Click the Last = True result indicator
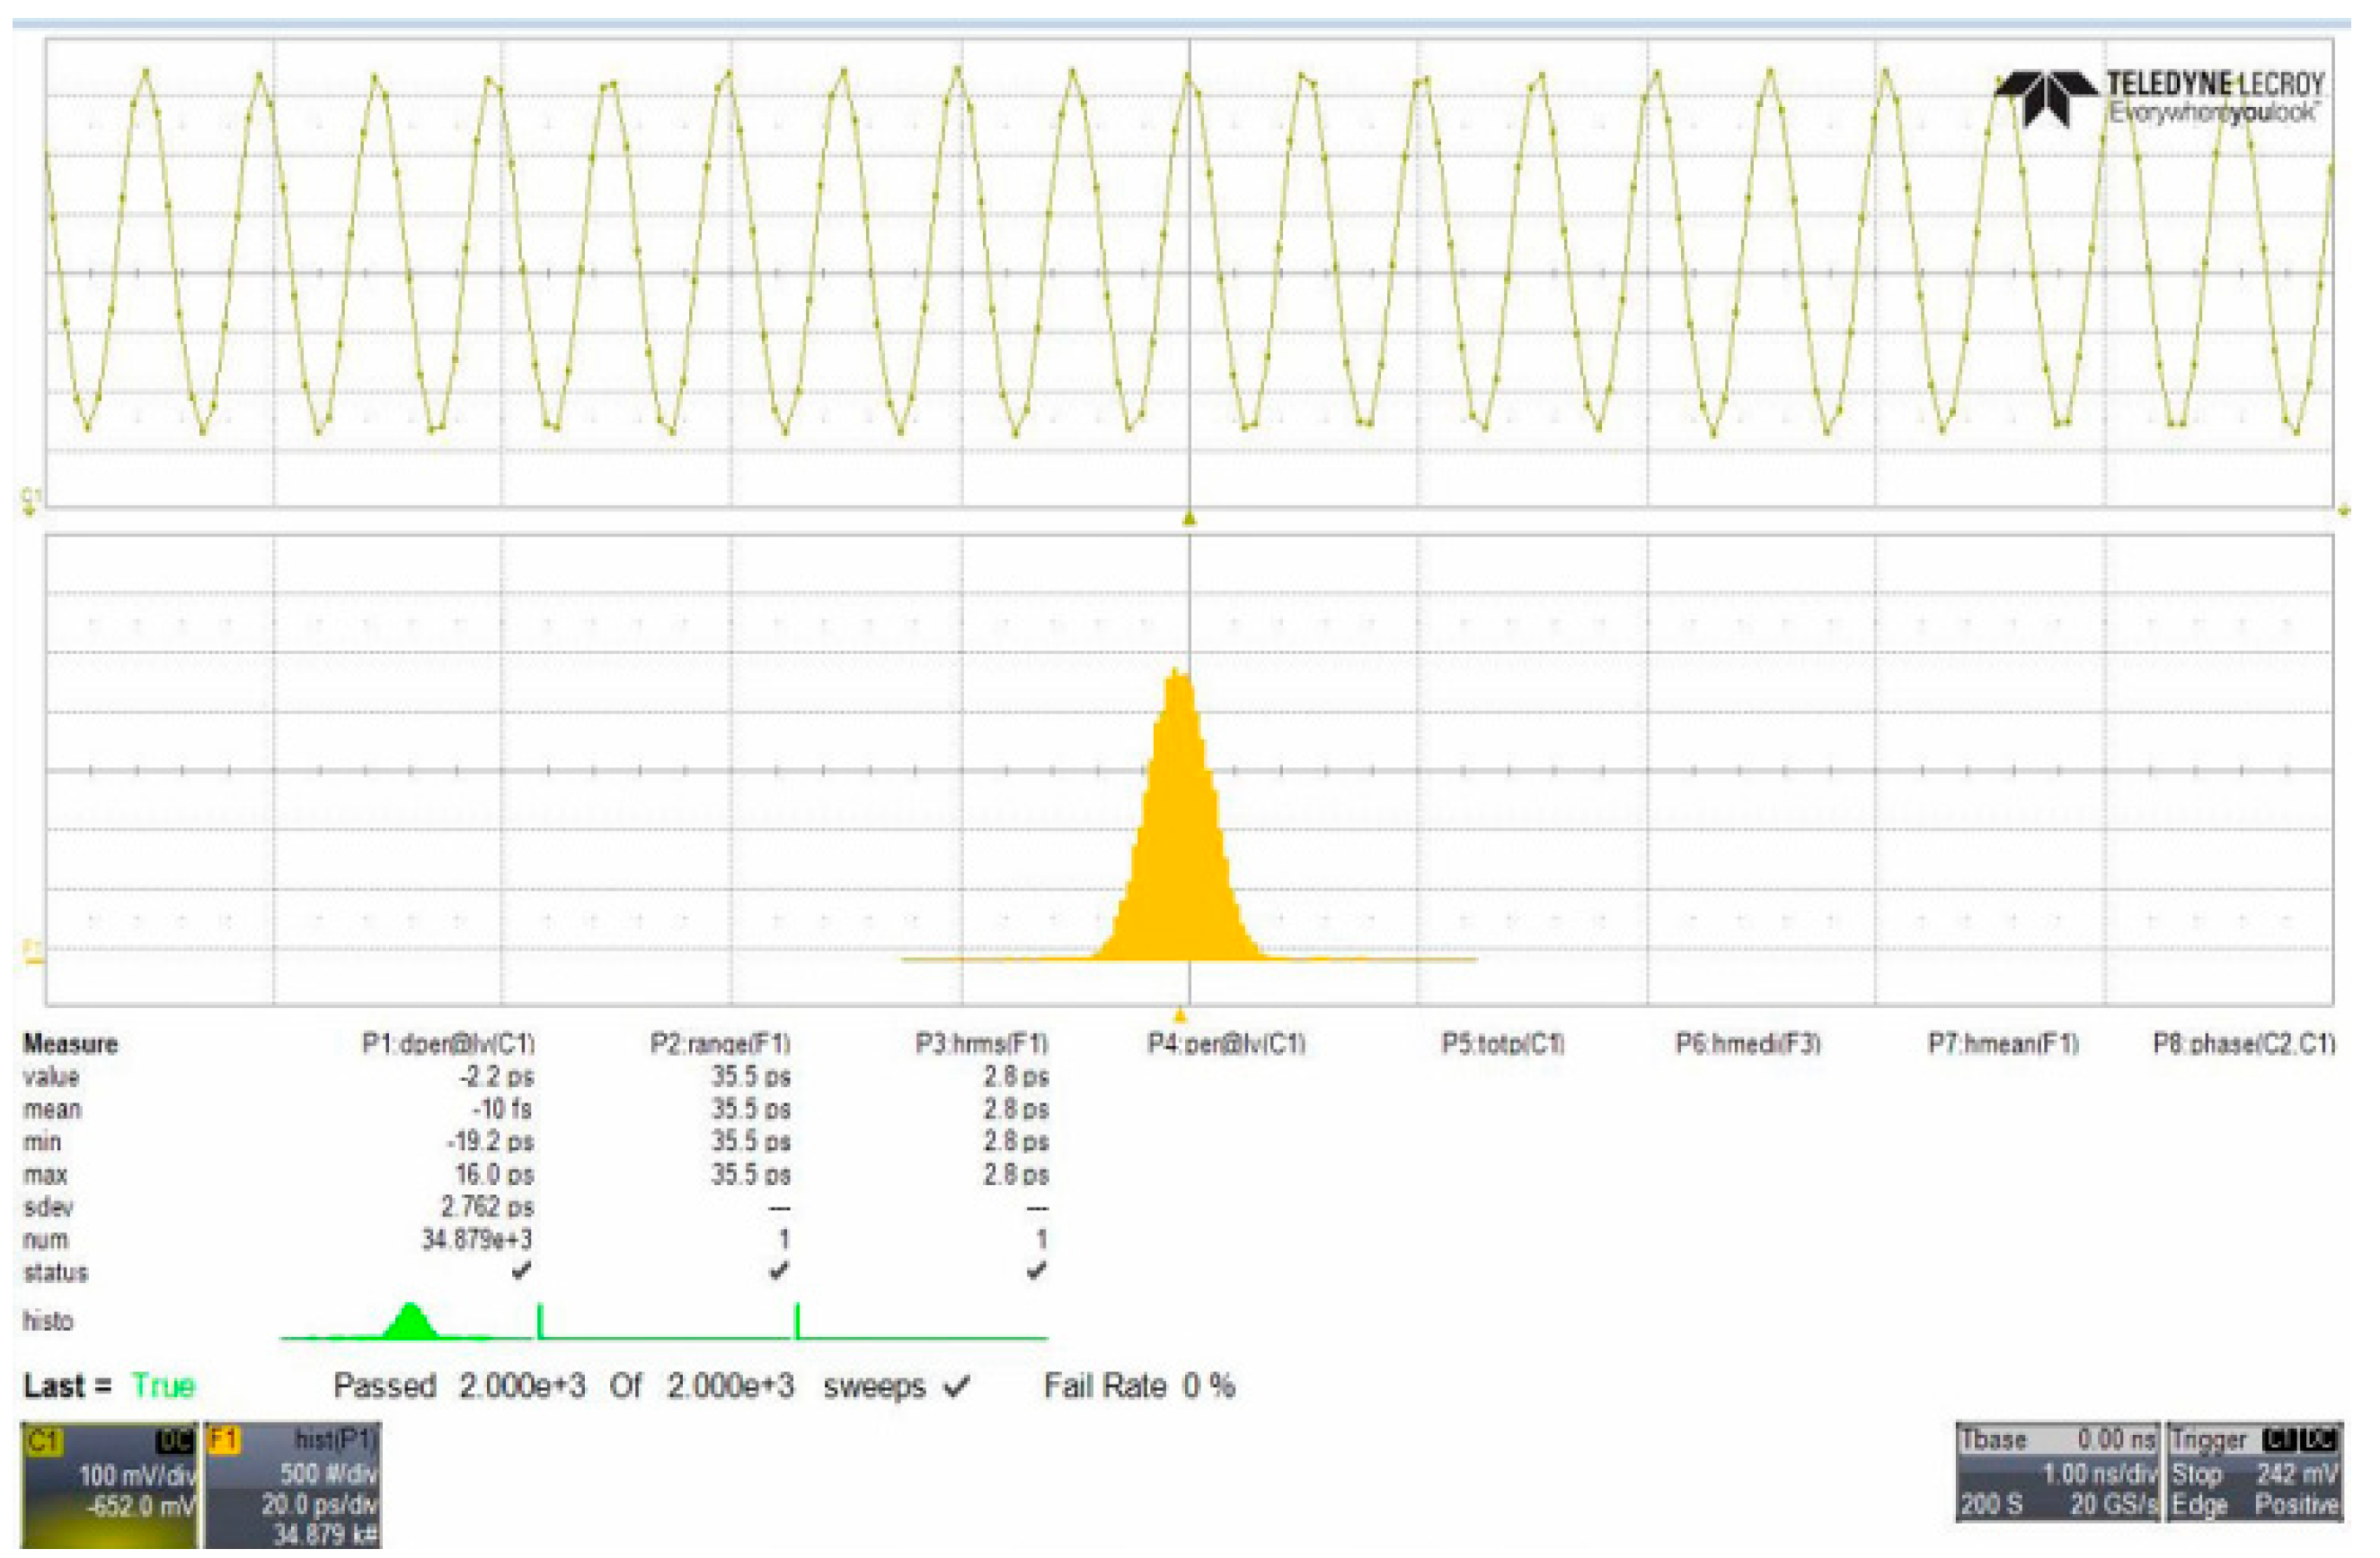The height and width of the screenshot is (1558, 2380). click(x=110, y=1386)
